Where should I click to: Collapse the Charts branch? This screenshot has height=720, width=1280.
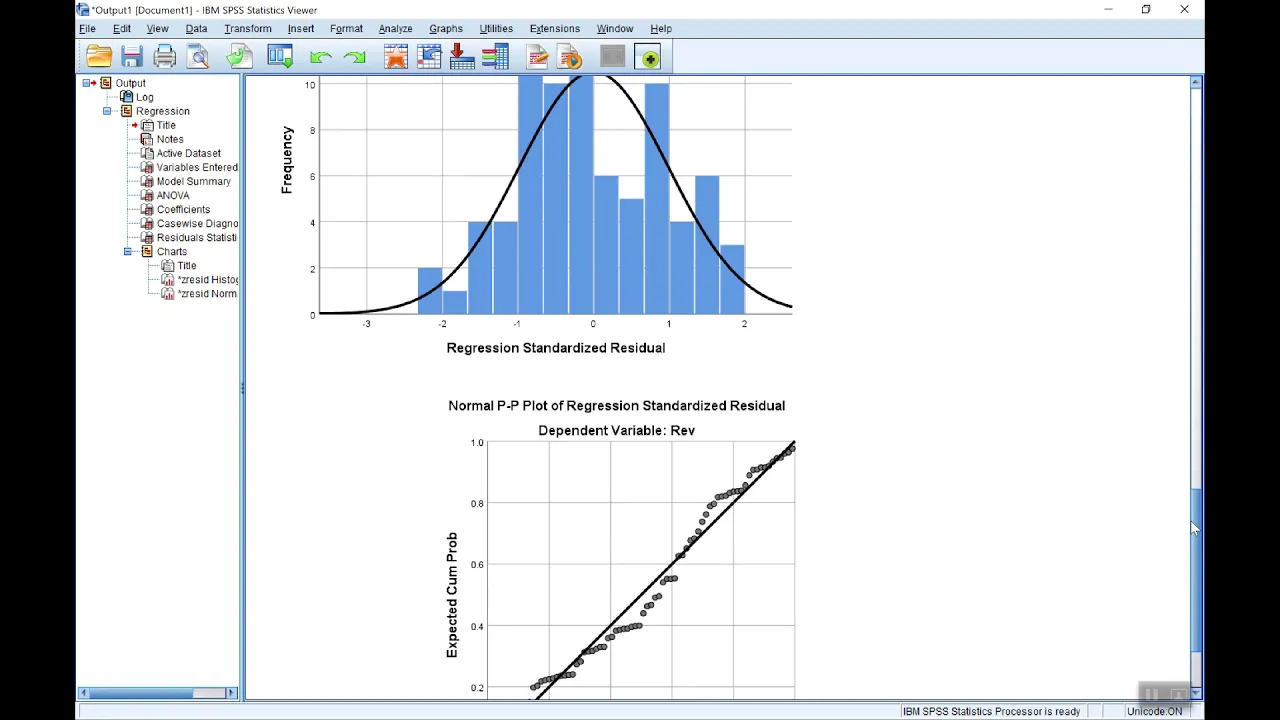pos(128,251)
